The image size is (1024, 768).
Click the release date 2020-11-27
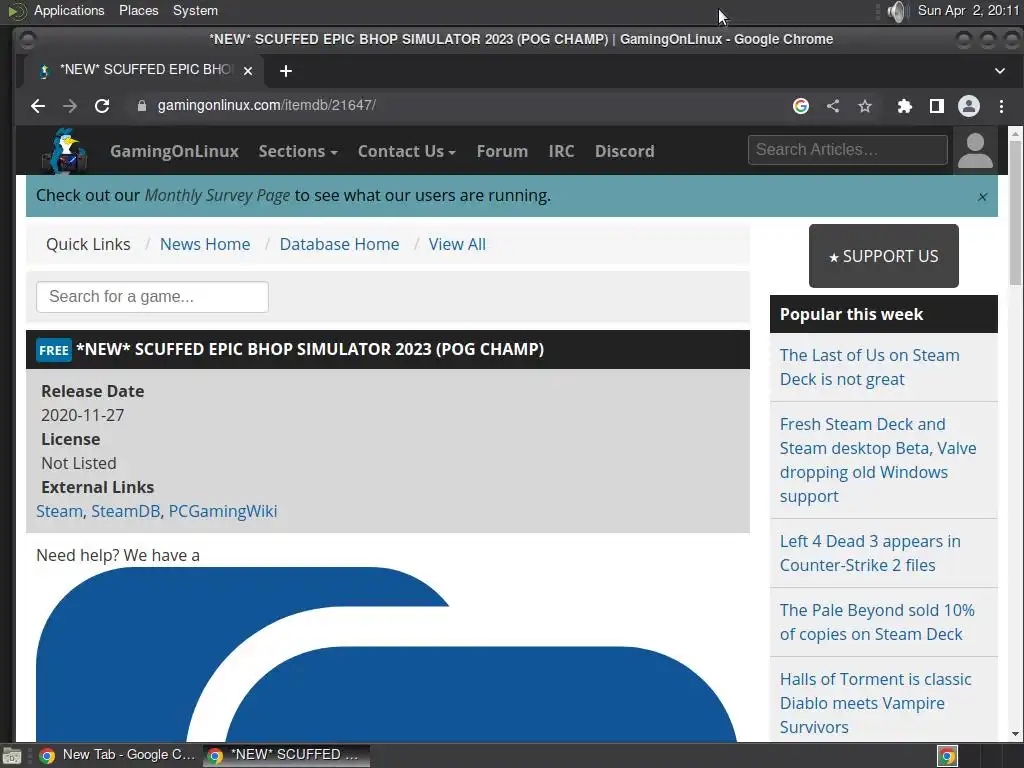click(82, 415)
